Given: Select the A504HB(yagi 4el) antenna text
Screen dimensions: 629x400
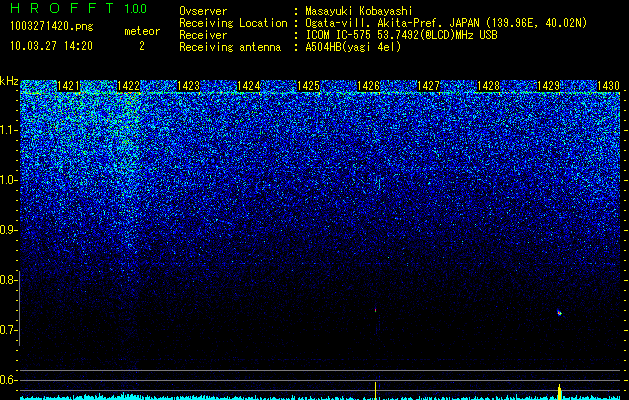Looking at the screenshot, I should 353,47.
